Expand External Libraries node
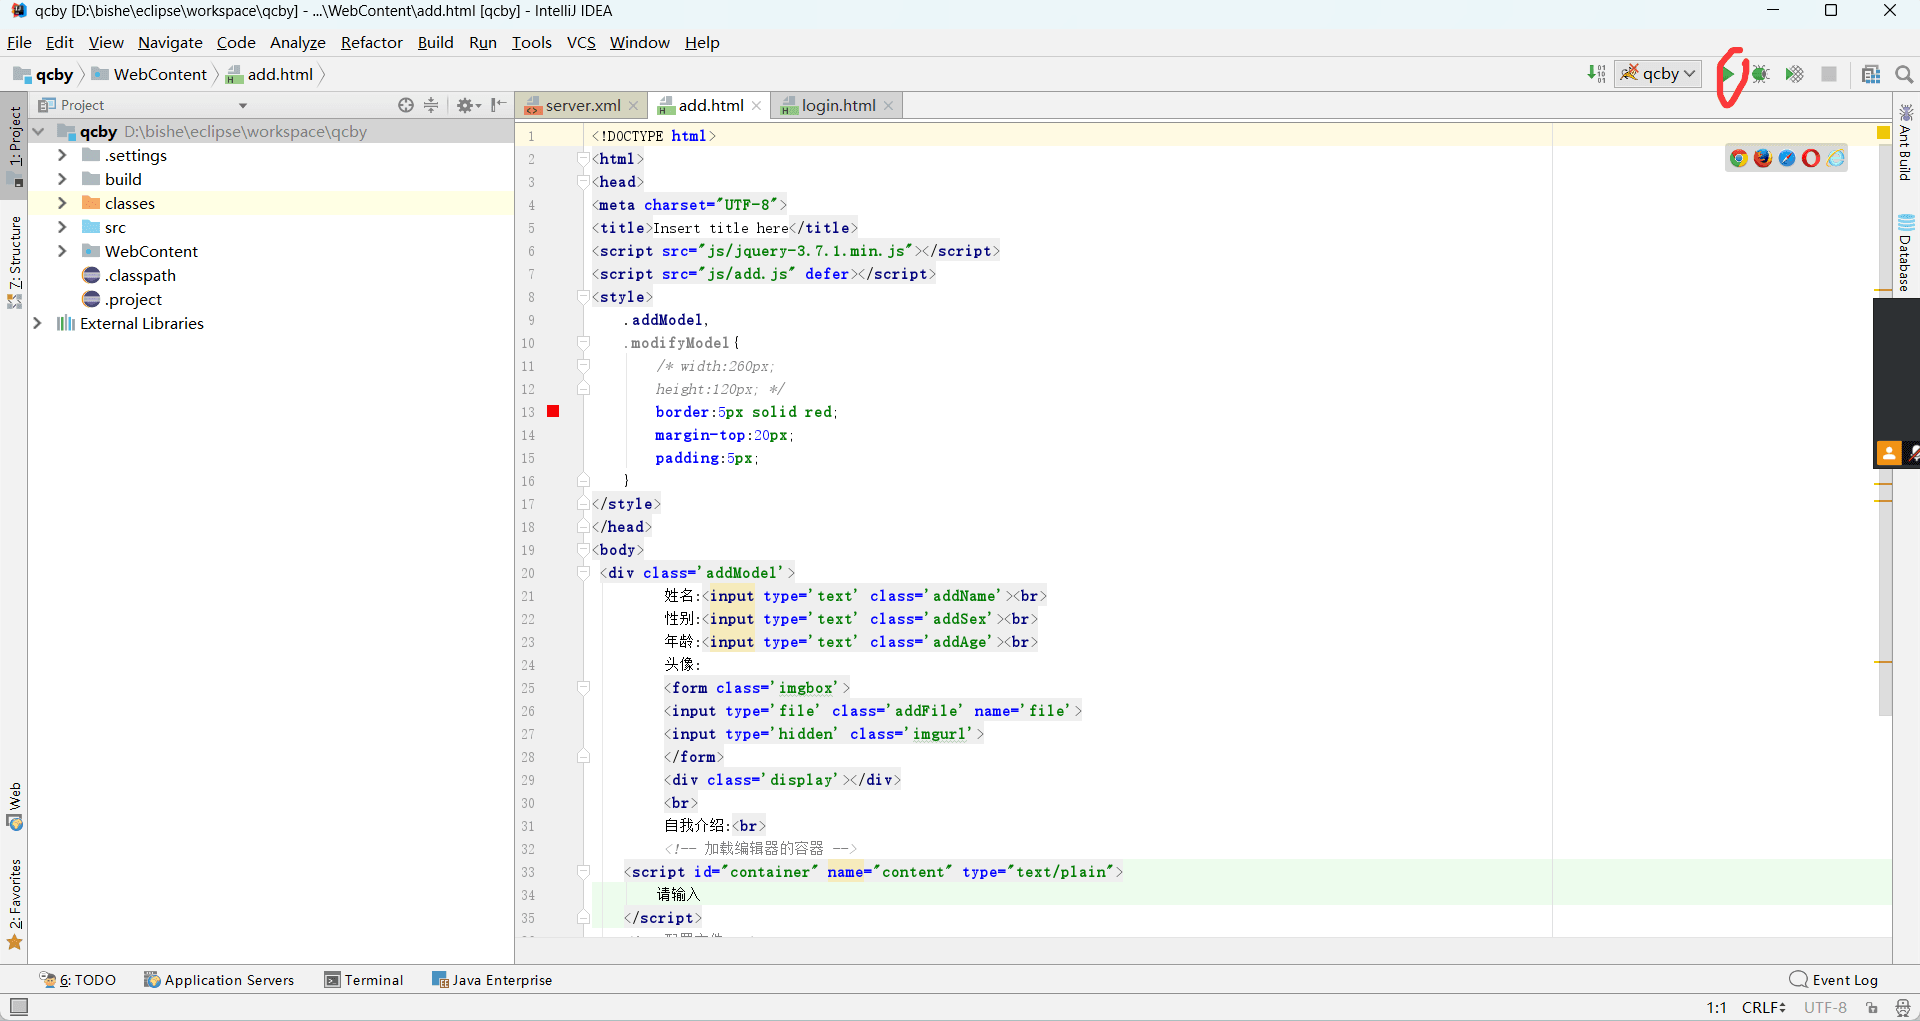Viewport: 1920px width, 1021px height. pyautogui.click(x=38, y=323)
